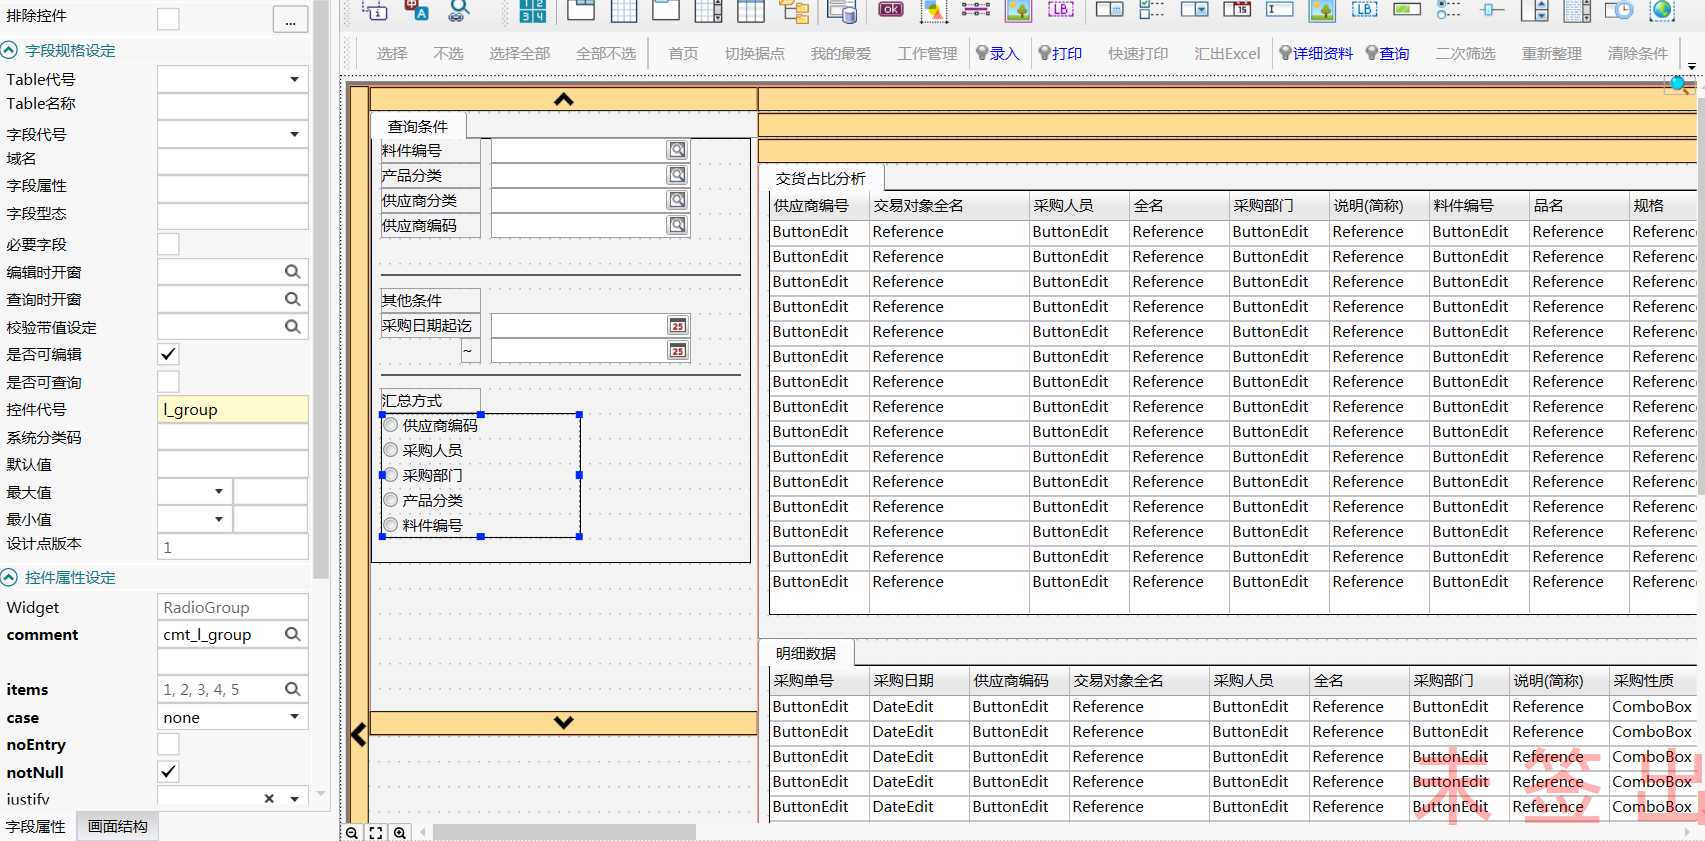Choose the slider widget icon
The image size is (1705, 841).
pyautogui.click(x=1492, y=10)
